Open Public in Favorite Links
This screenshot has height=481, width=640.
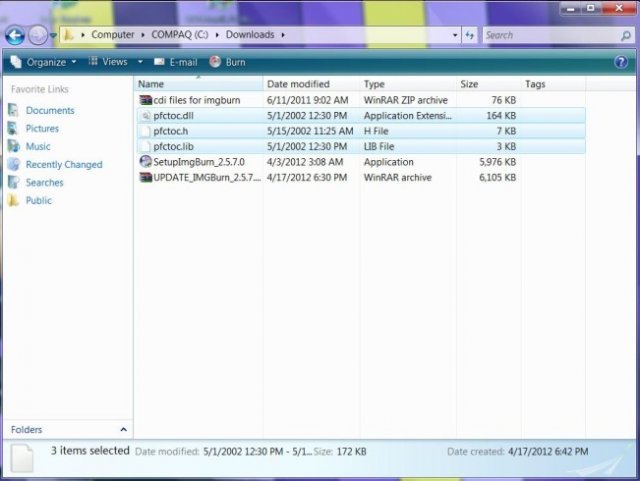38,200
